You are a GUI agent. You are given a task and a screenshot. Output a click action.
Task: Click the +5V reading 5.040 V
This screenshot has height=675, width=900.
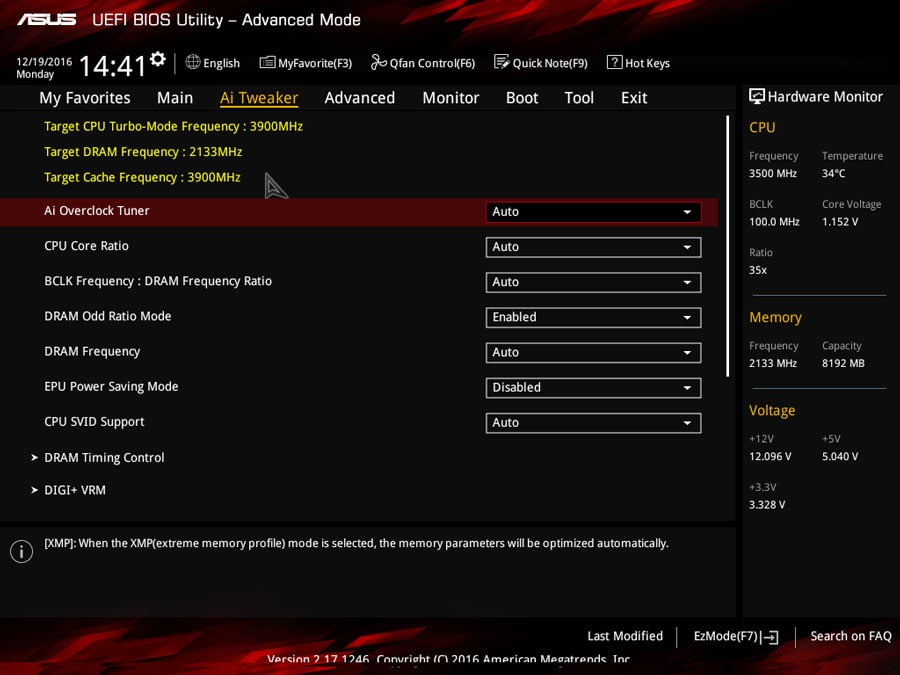[x=840, y=456]
